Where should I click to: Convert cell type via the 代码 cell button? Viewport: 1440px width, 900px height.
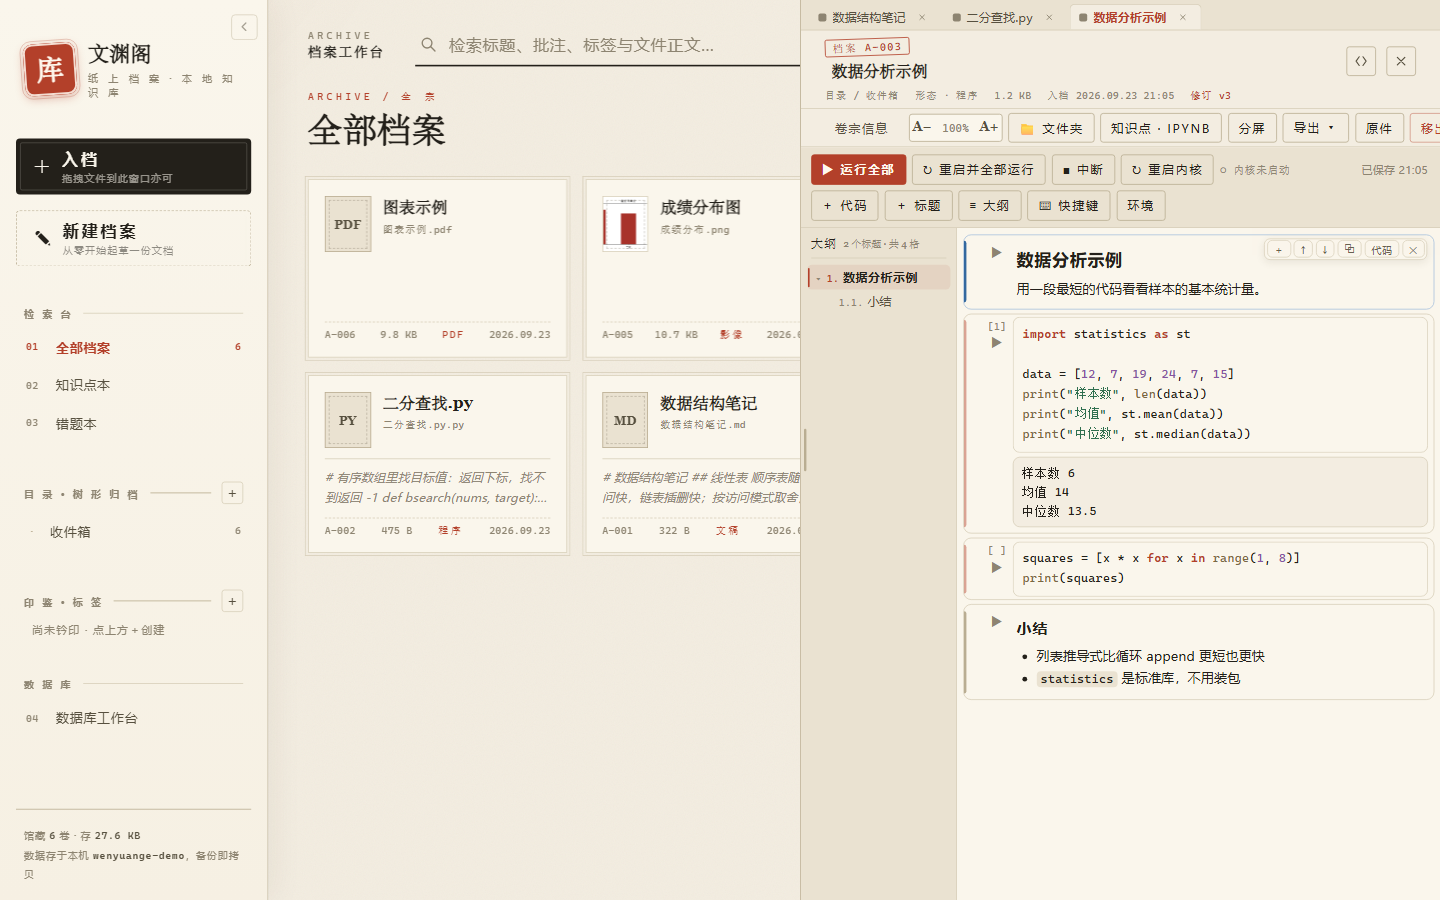(1381, 250)
